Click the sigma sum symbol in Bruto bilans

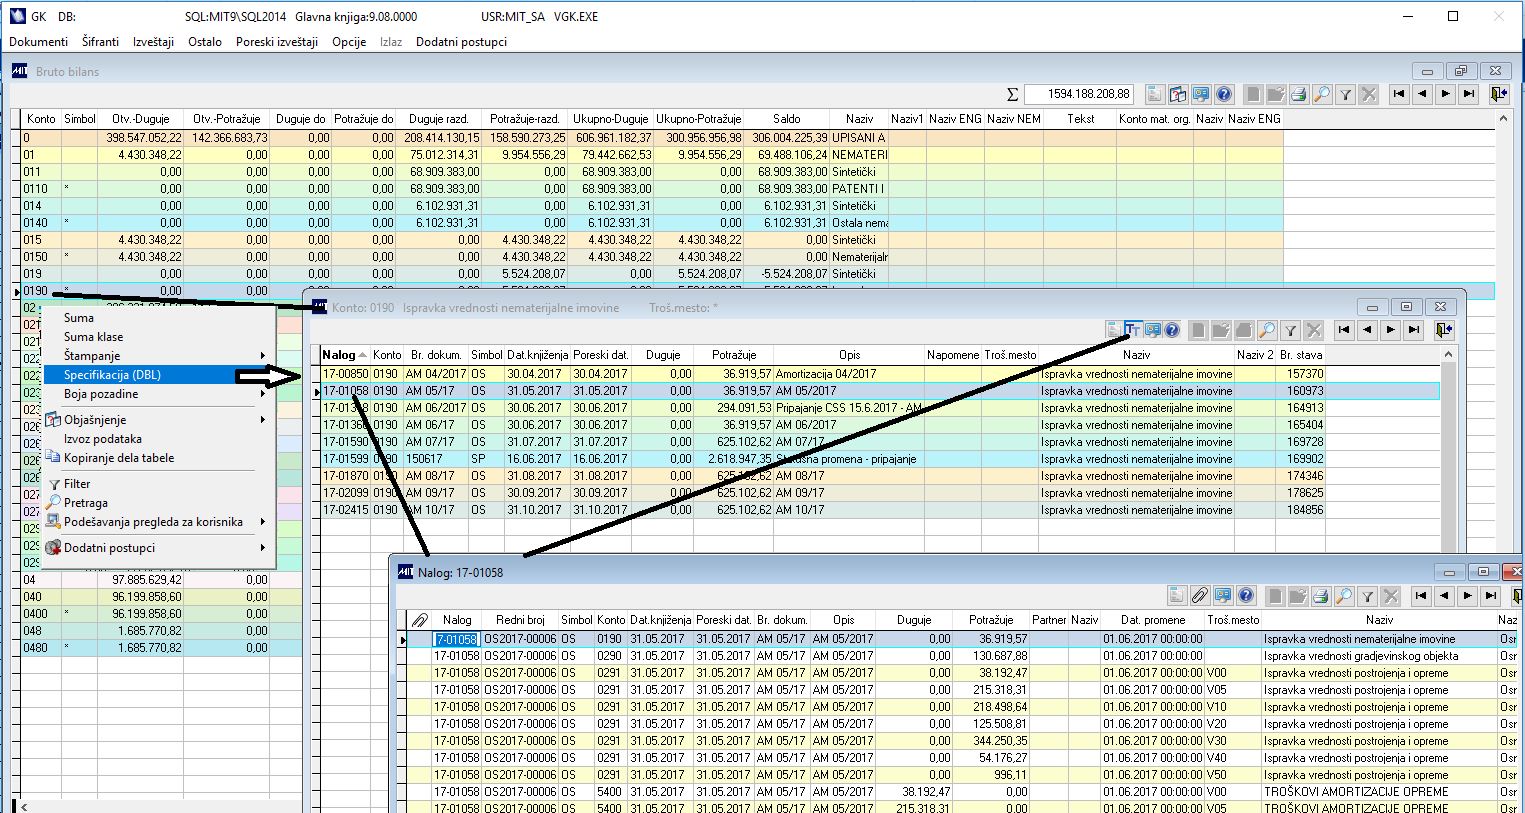point(1012,94)
